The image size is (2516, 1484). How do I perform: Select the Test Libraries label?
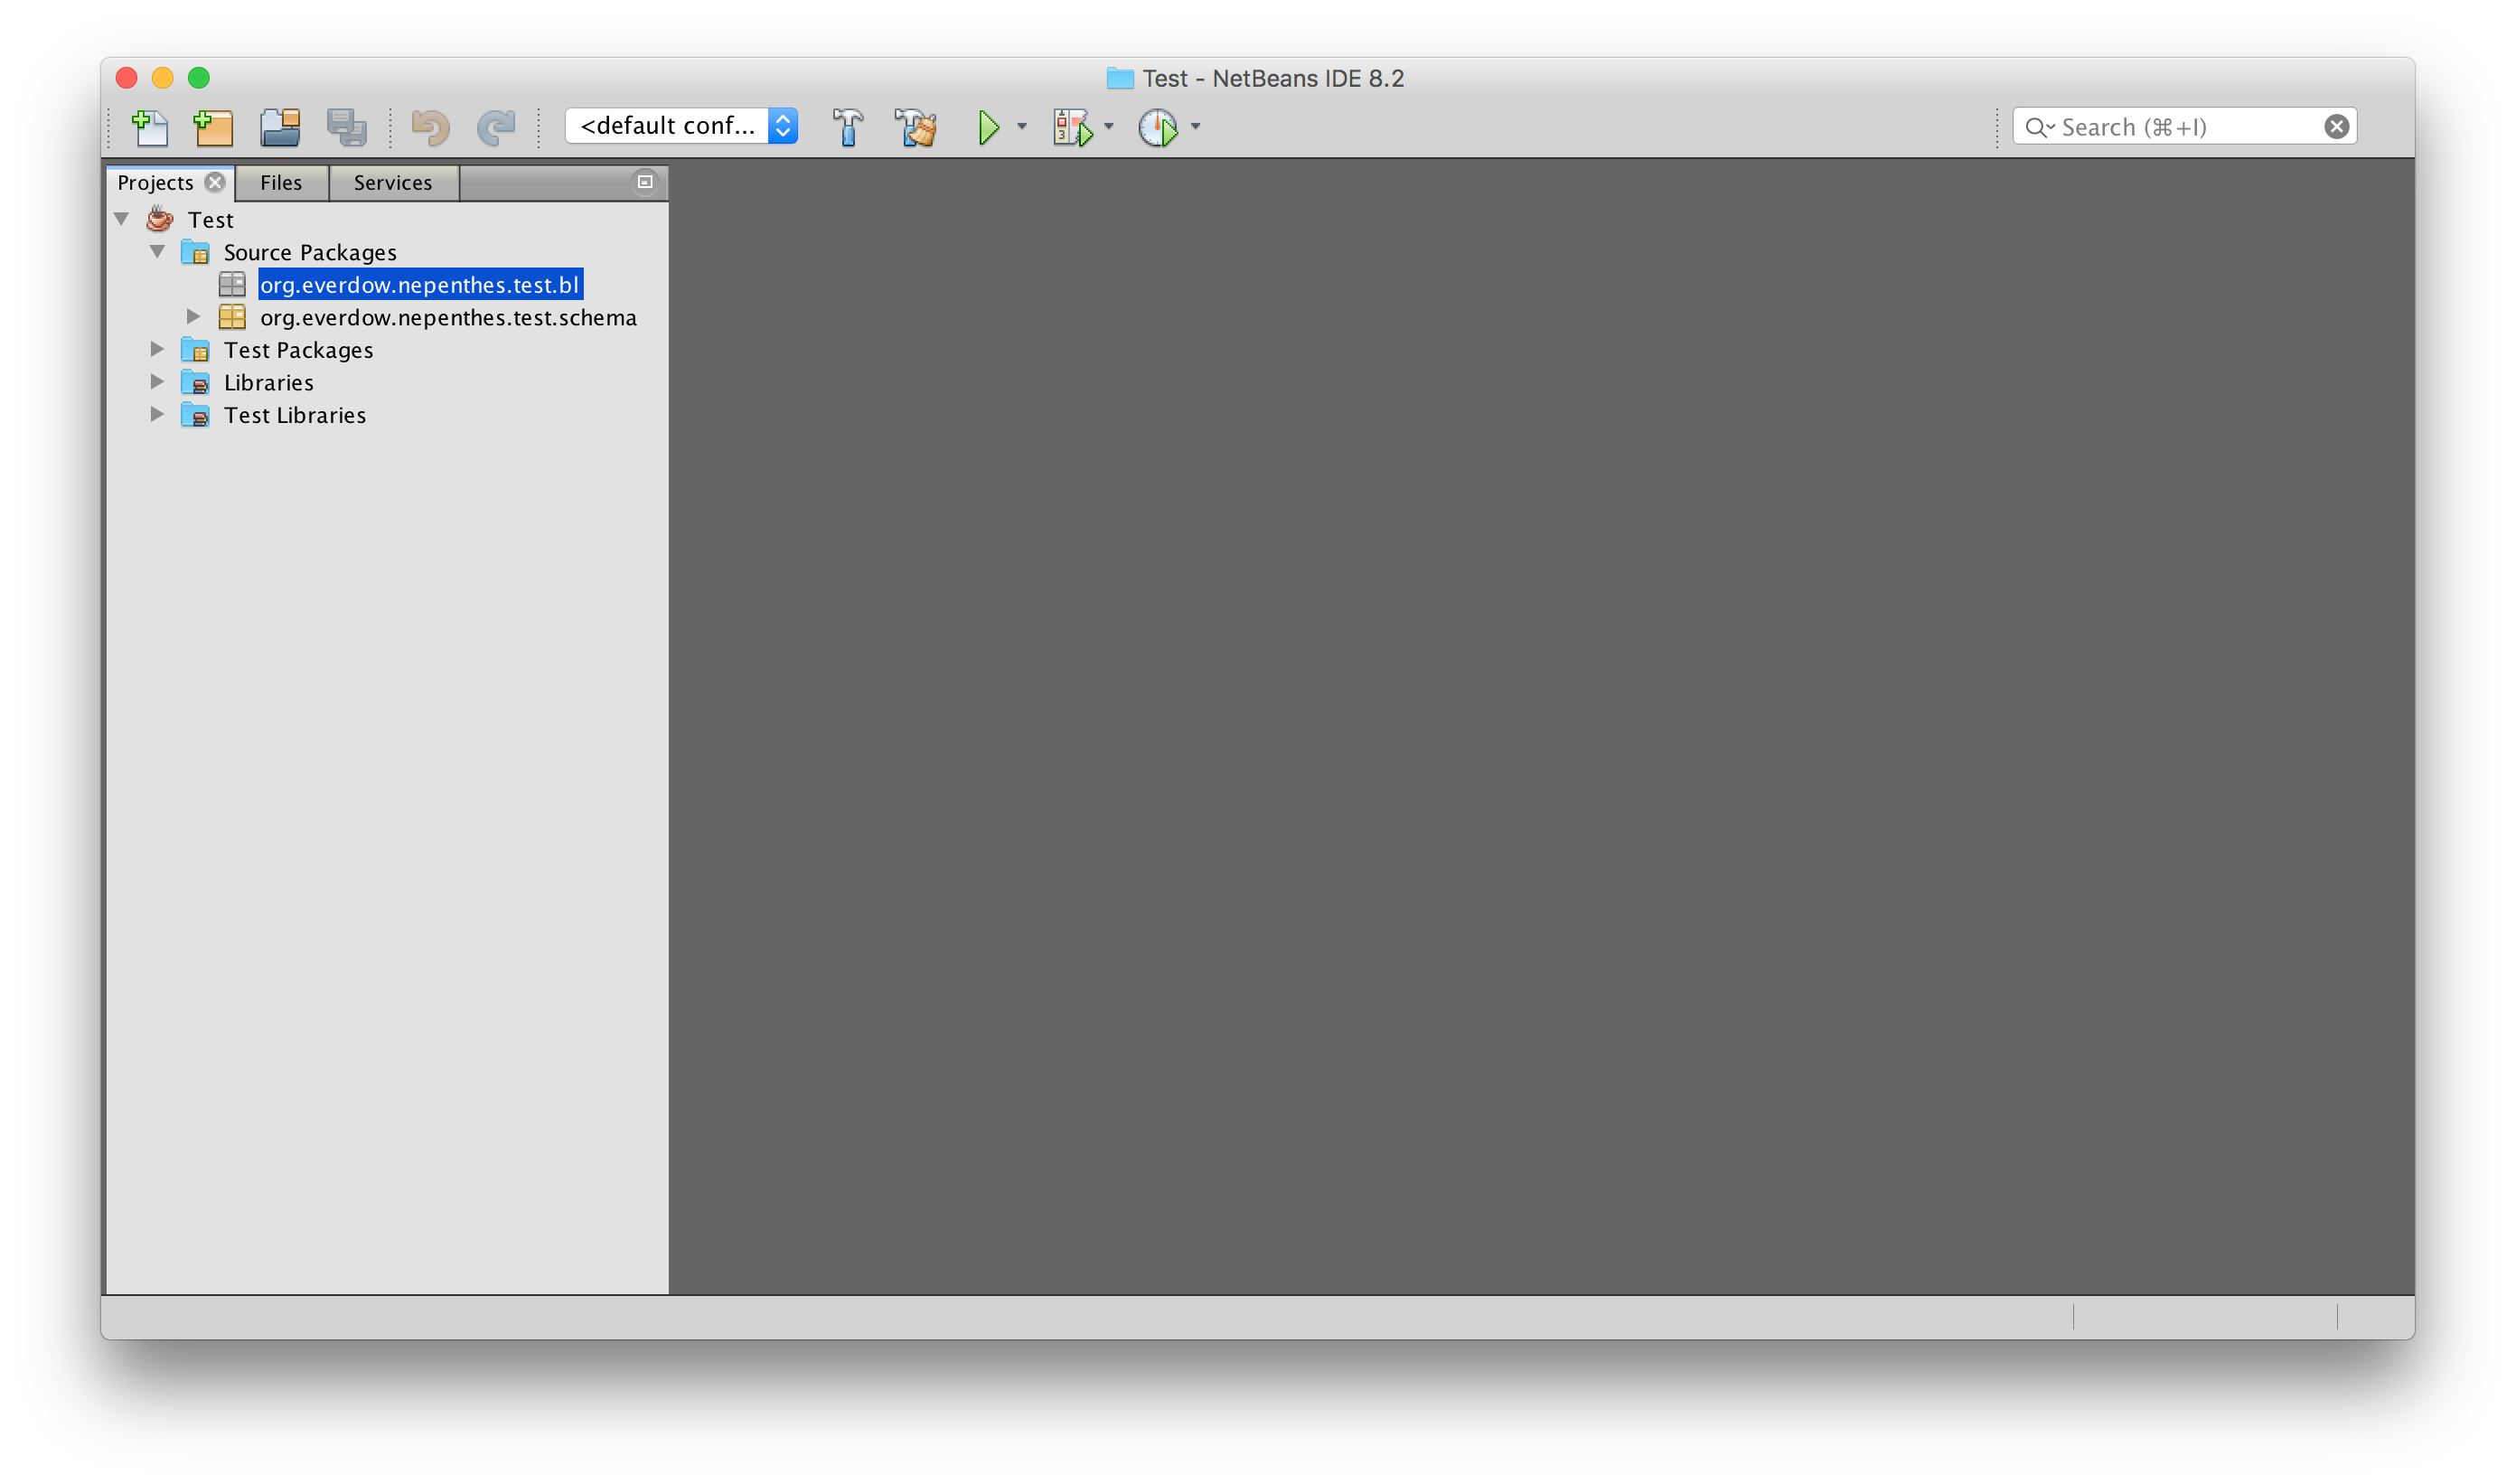coord(295,415)
